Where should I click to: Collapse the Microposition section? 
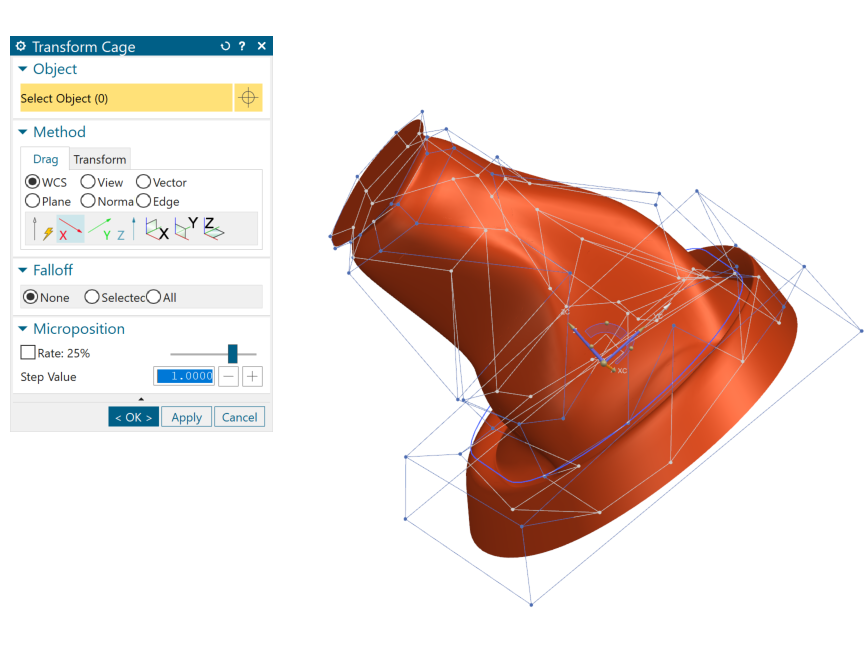click(x=23, y=329)
